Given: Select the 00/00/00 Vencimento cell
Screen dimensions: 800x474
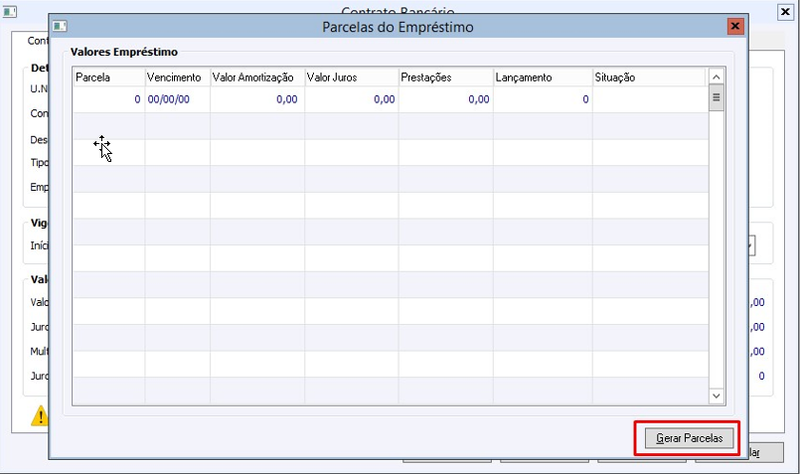Looking at the screenshot, I should click(178, 99).
